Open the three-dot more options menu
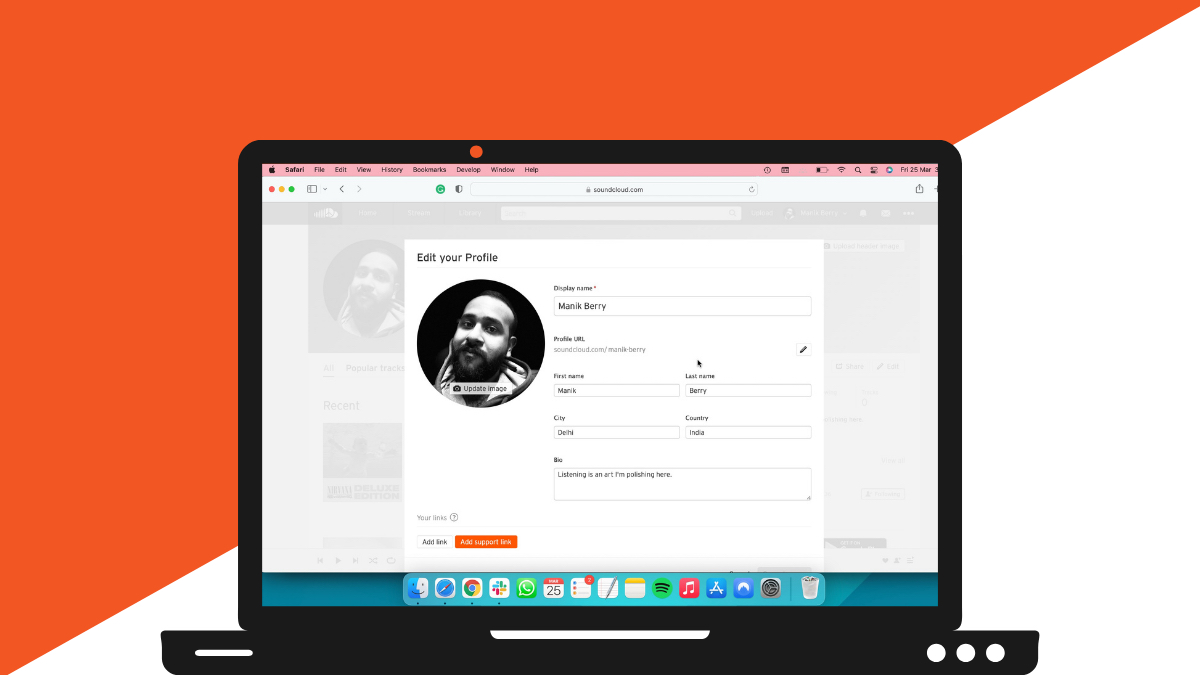Viewport: 1200px width, 675px height. [910, 213]
